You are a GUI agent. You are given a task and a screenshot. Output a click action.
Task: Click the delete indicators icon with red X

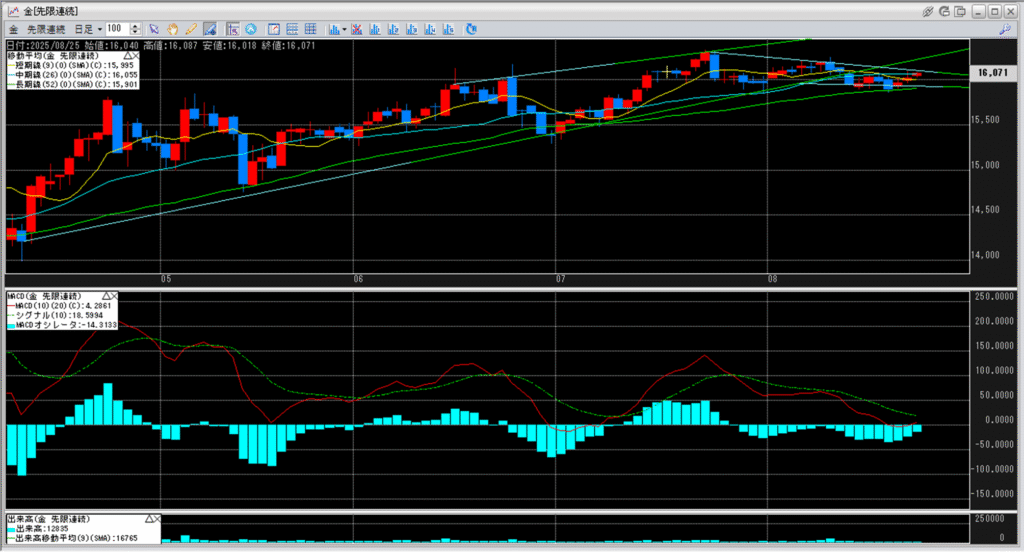(357, 29)
